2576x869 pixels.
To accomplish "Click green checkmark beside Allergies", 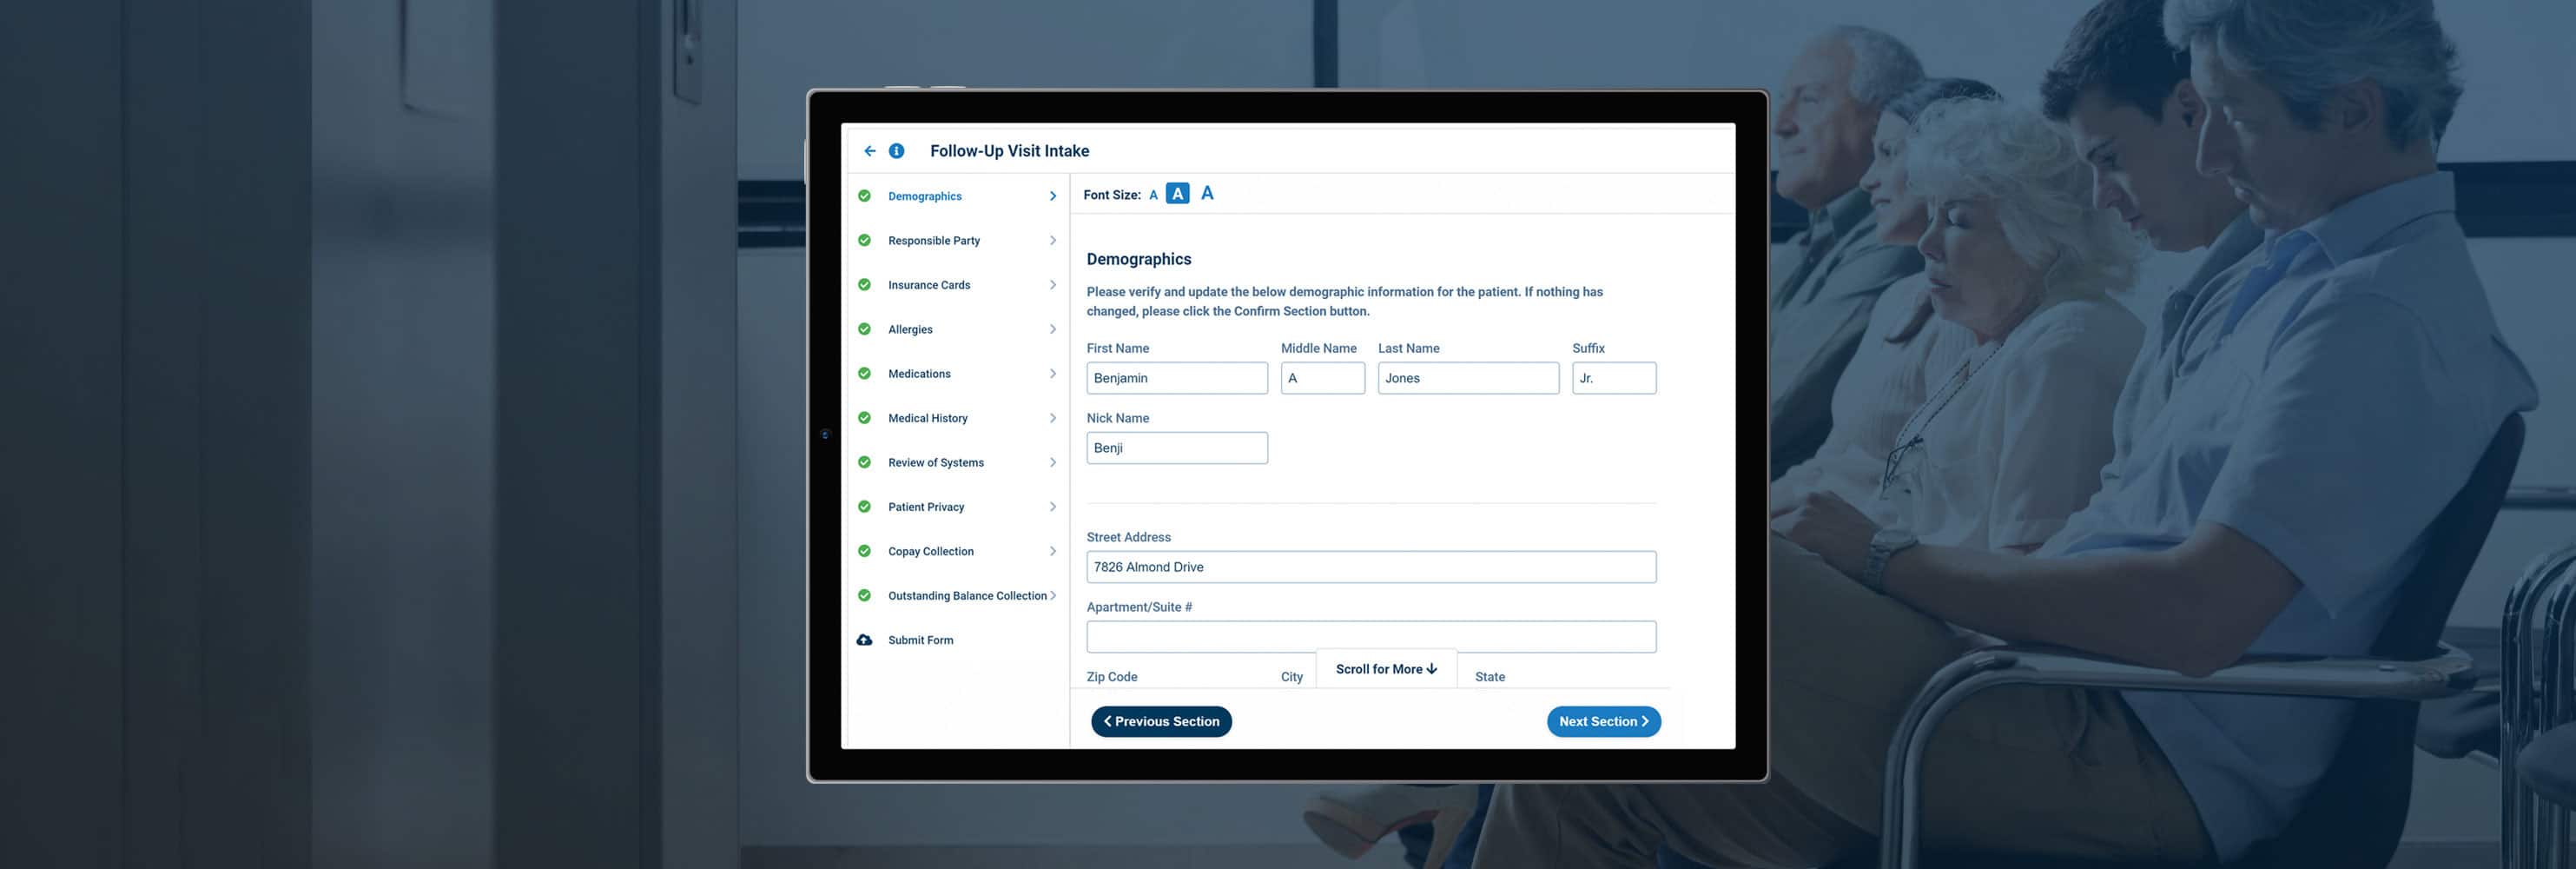I will coord(864,329).
